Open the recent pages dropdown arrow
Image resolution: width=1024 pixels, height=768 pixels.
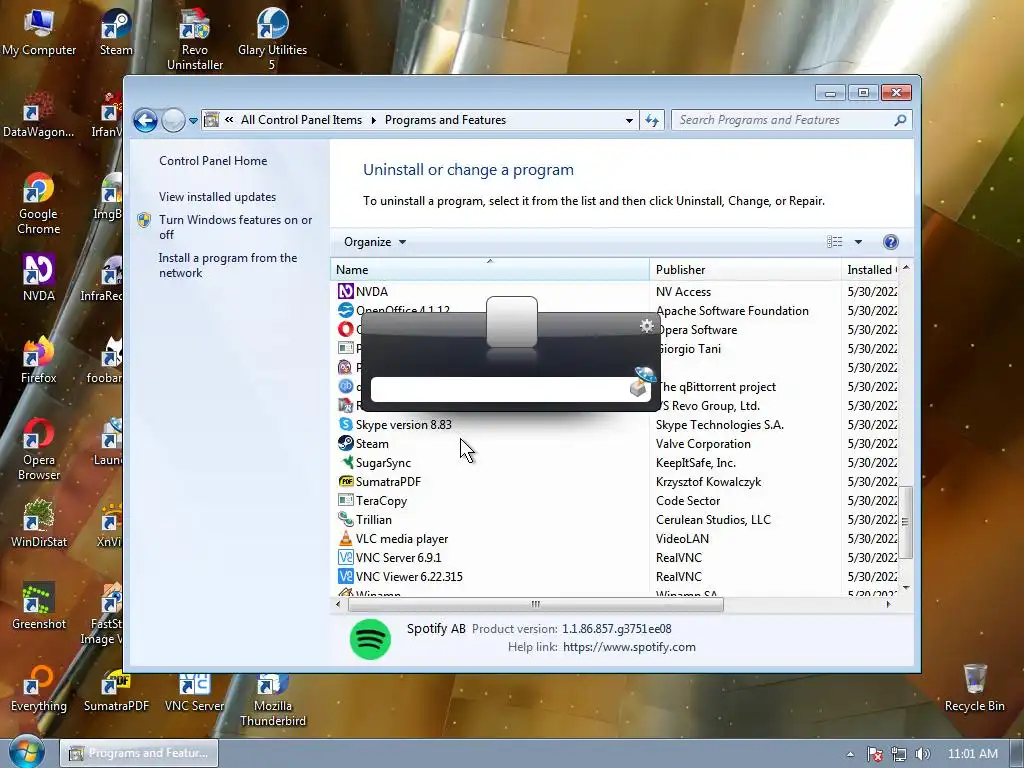(193, 121)
